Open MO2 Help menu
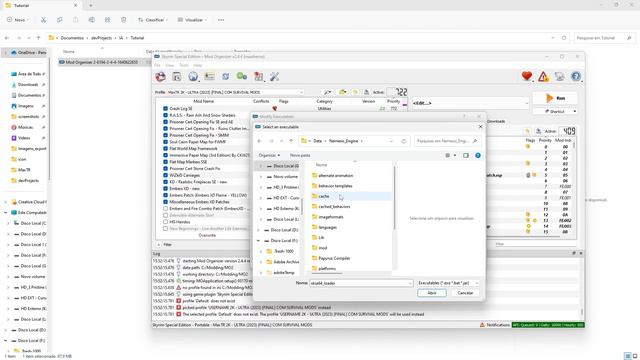640x360 pixels. pyautogui.click(x=198, y=65)
